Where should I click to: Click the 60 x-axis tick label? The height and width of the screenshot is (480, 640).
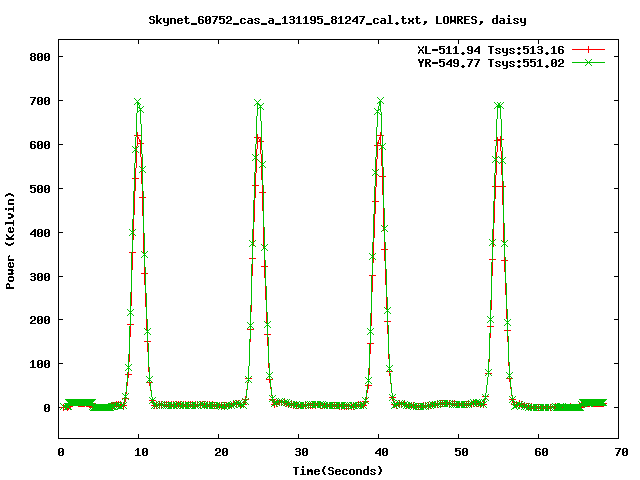tap(541, 452)
